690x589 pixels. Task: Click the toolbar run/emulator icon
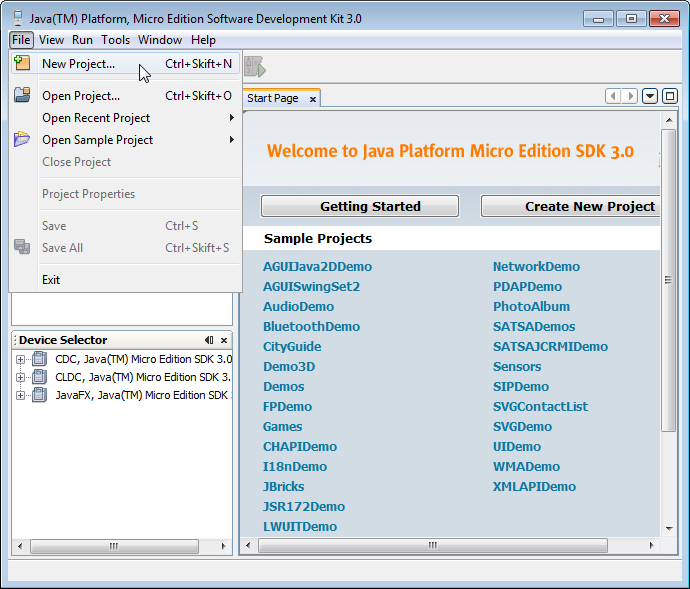point(255,67)
